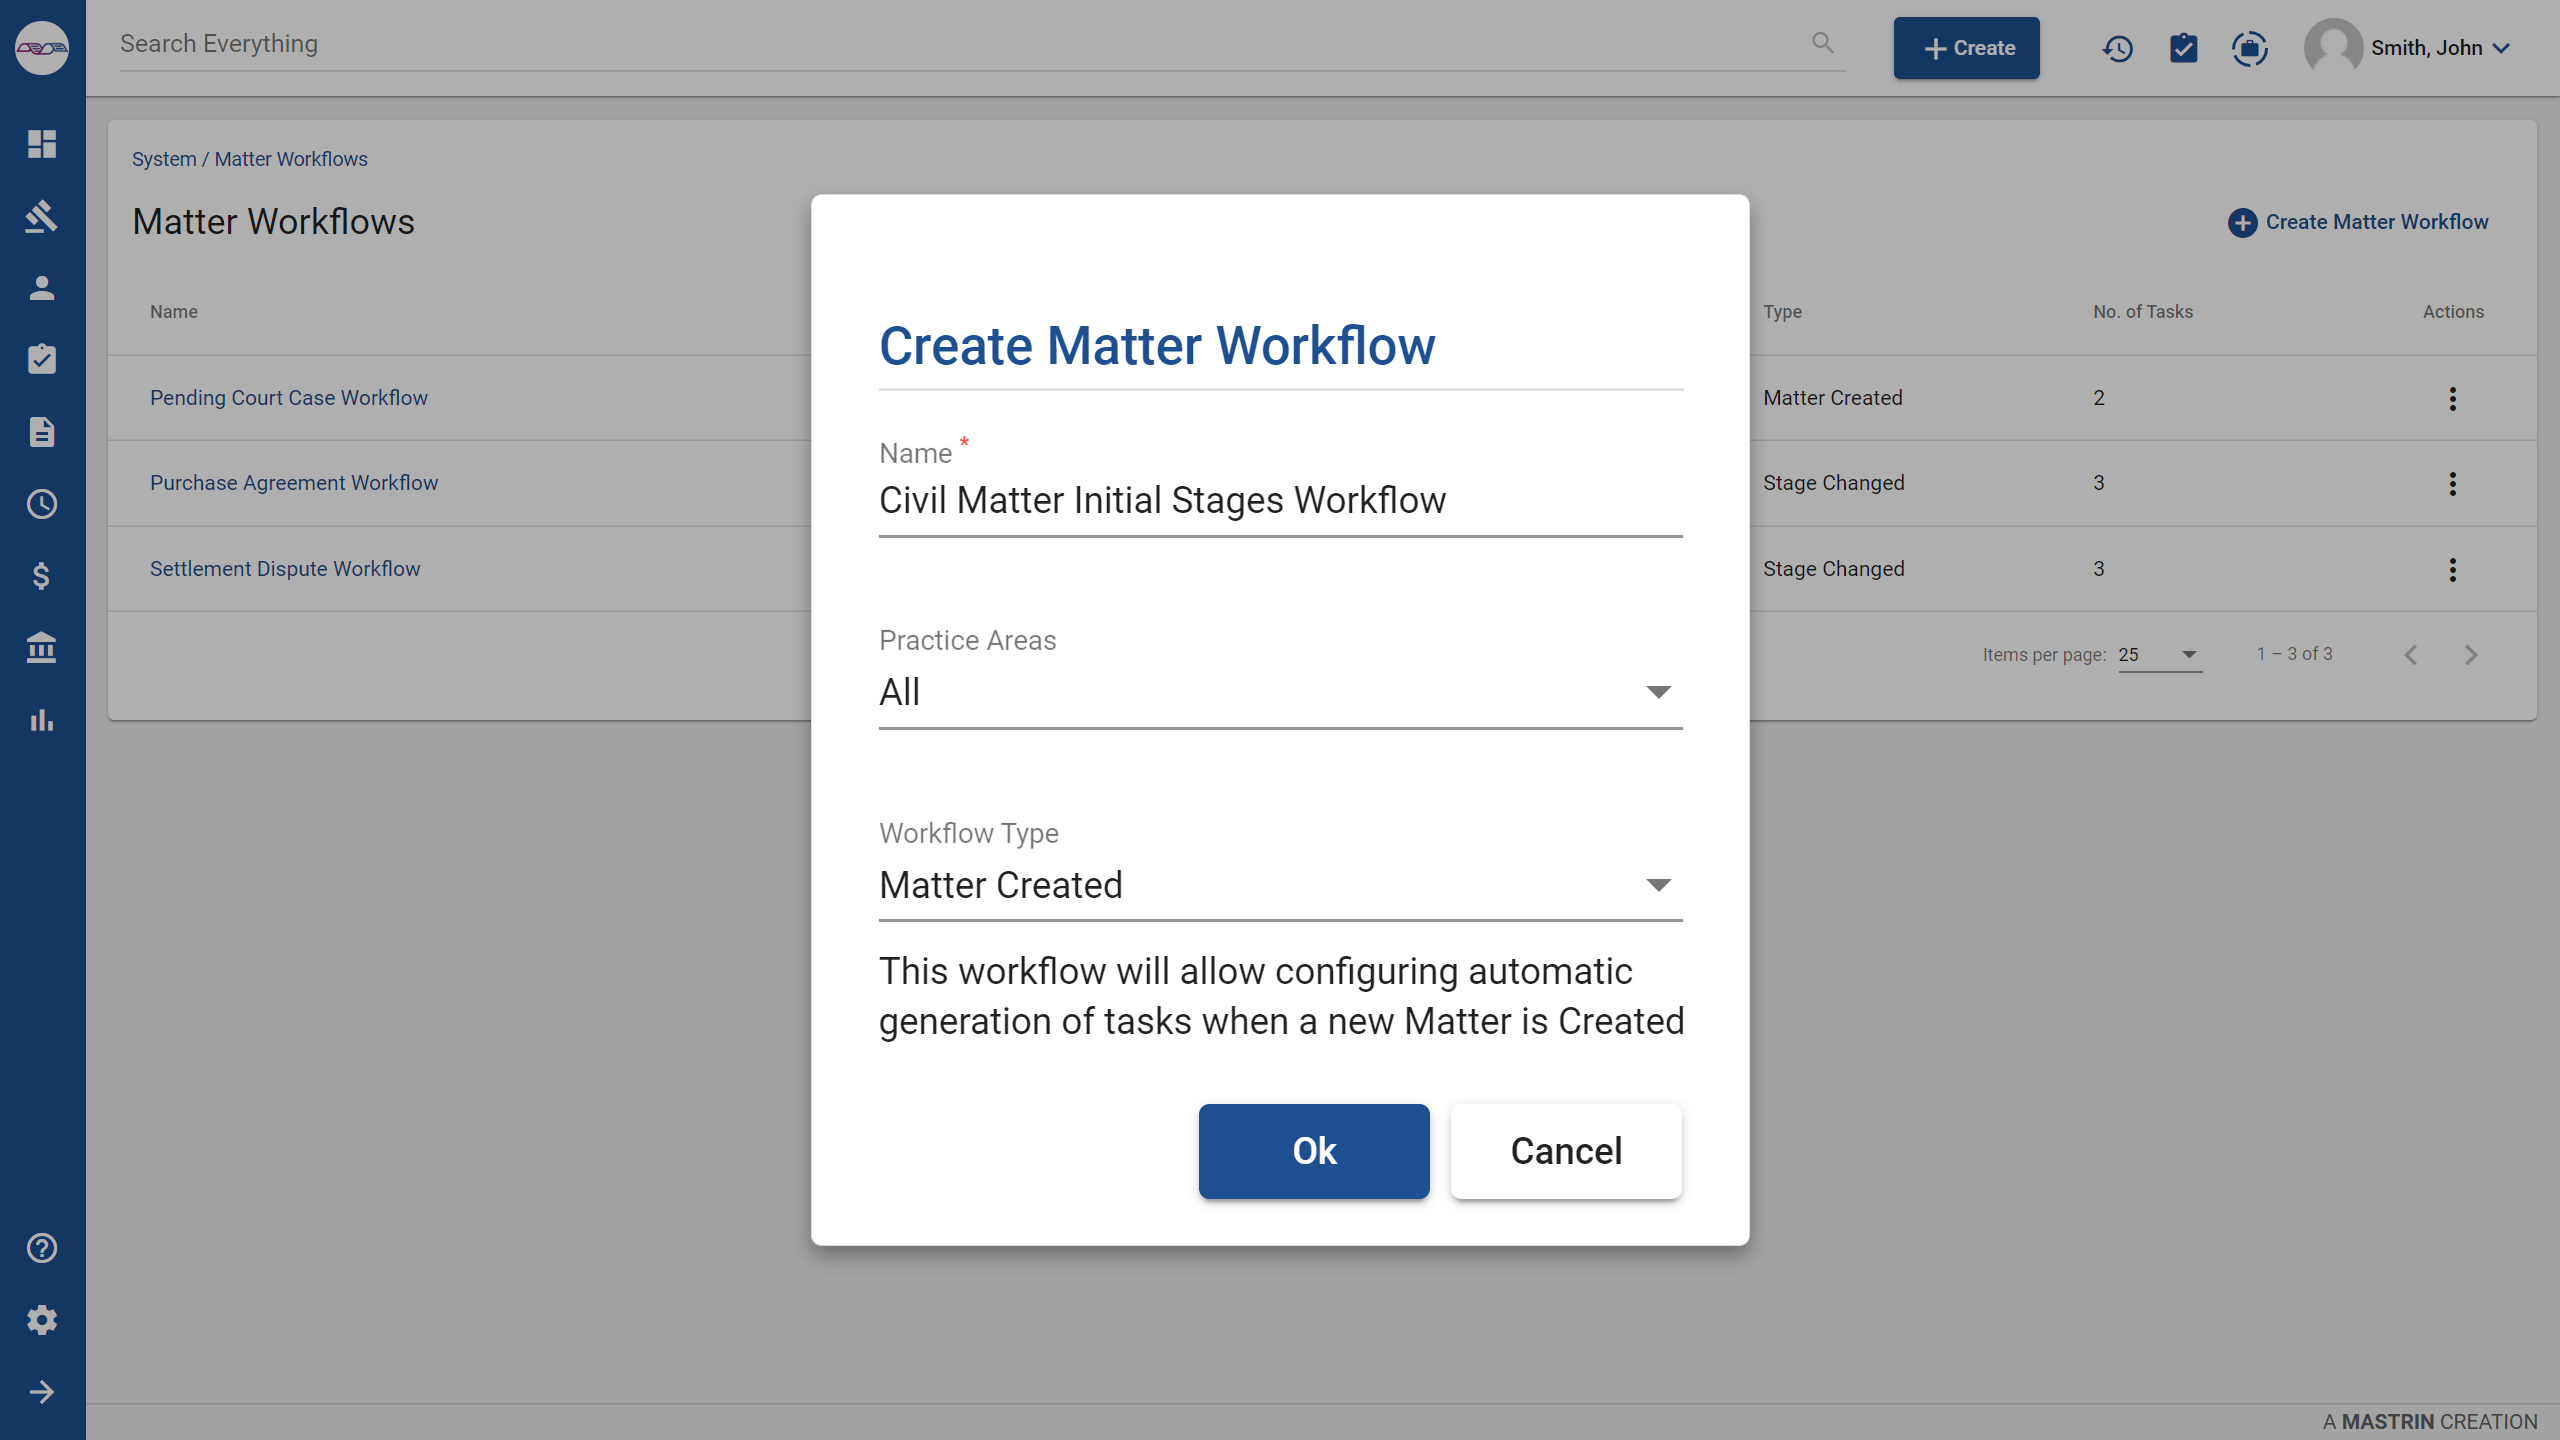Open Contacts via the person icon

(42, 288)
